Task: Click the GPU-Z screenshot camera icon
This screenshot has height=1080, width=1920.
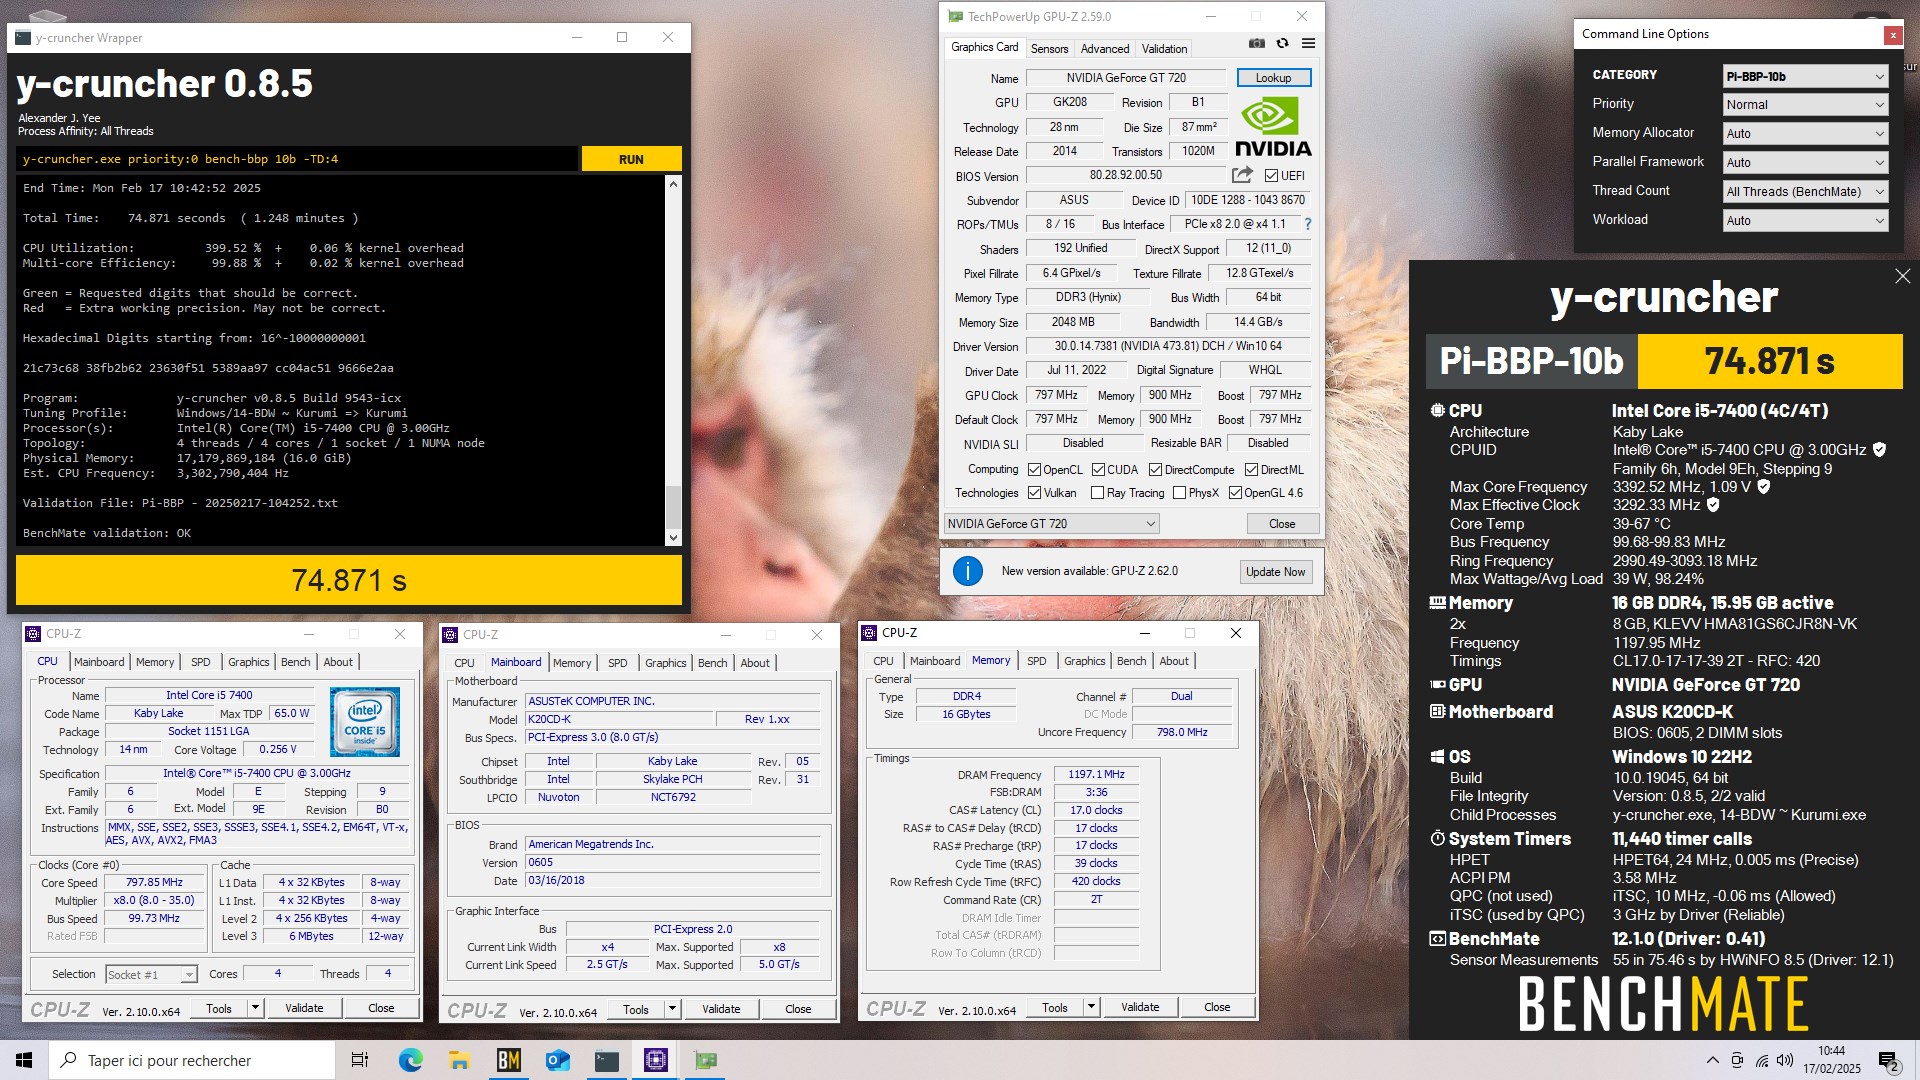Action: coord(1257,44)
